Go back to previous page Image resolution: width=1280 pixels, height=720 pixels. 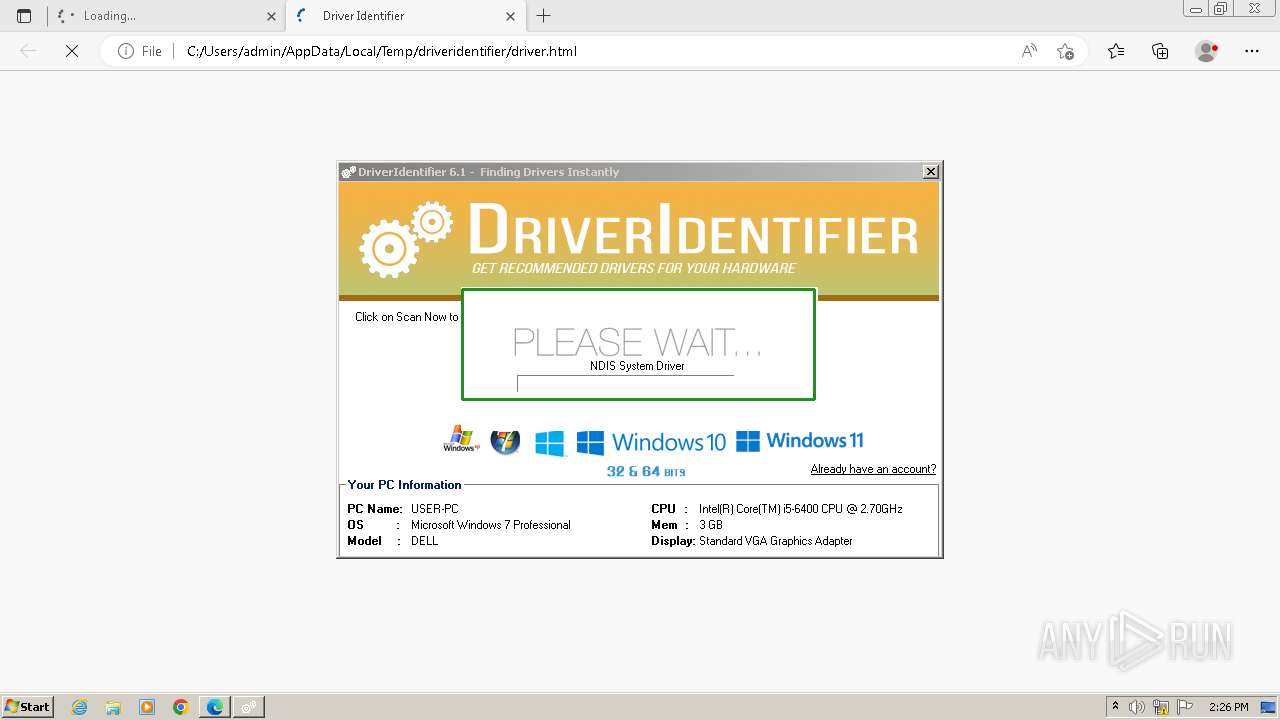pyautogui.click(x=28, y=51)
